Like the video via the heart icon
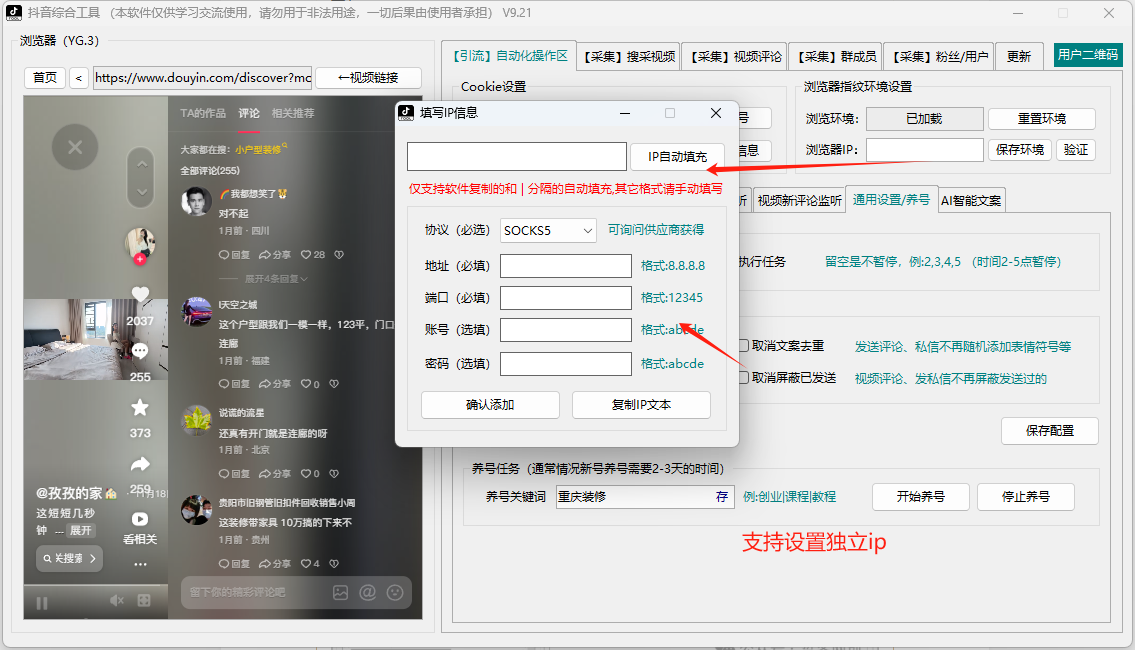Image resolution: width=1135 pixels, height=650 pixels. (139, 292)
